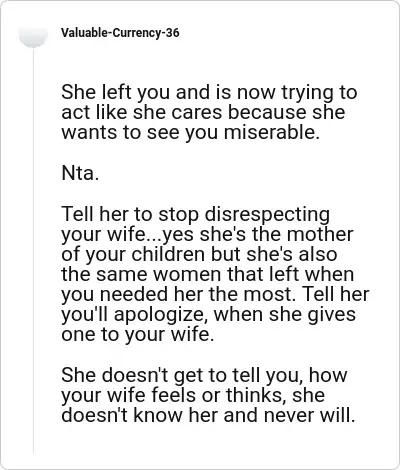Click the phrase "your wife...yes"
This screenshot has width=400, height=470.
tap(127, 235)
